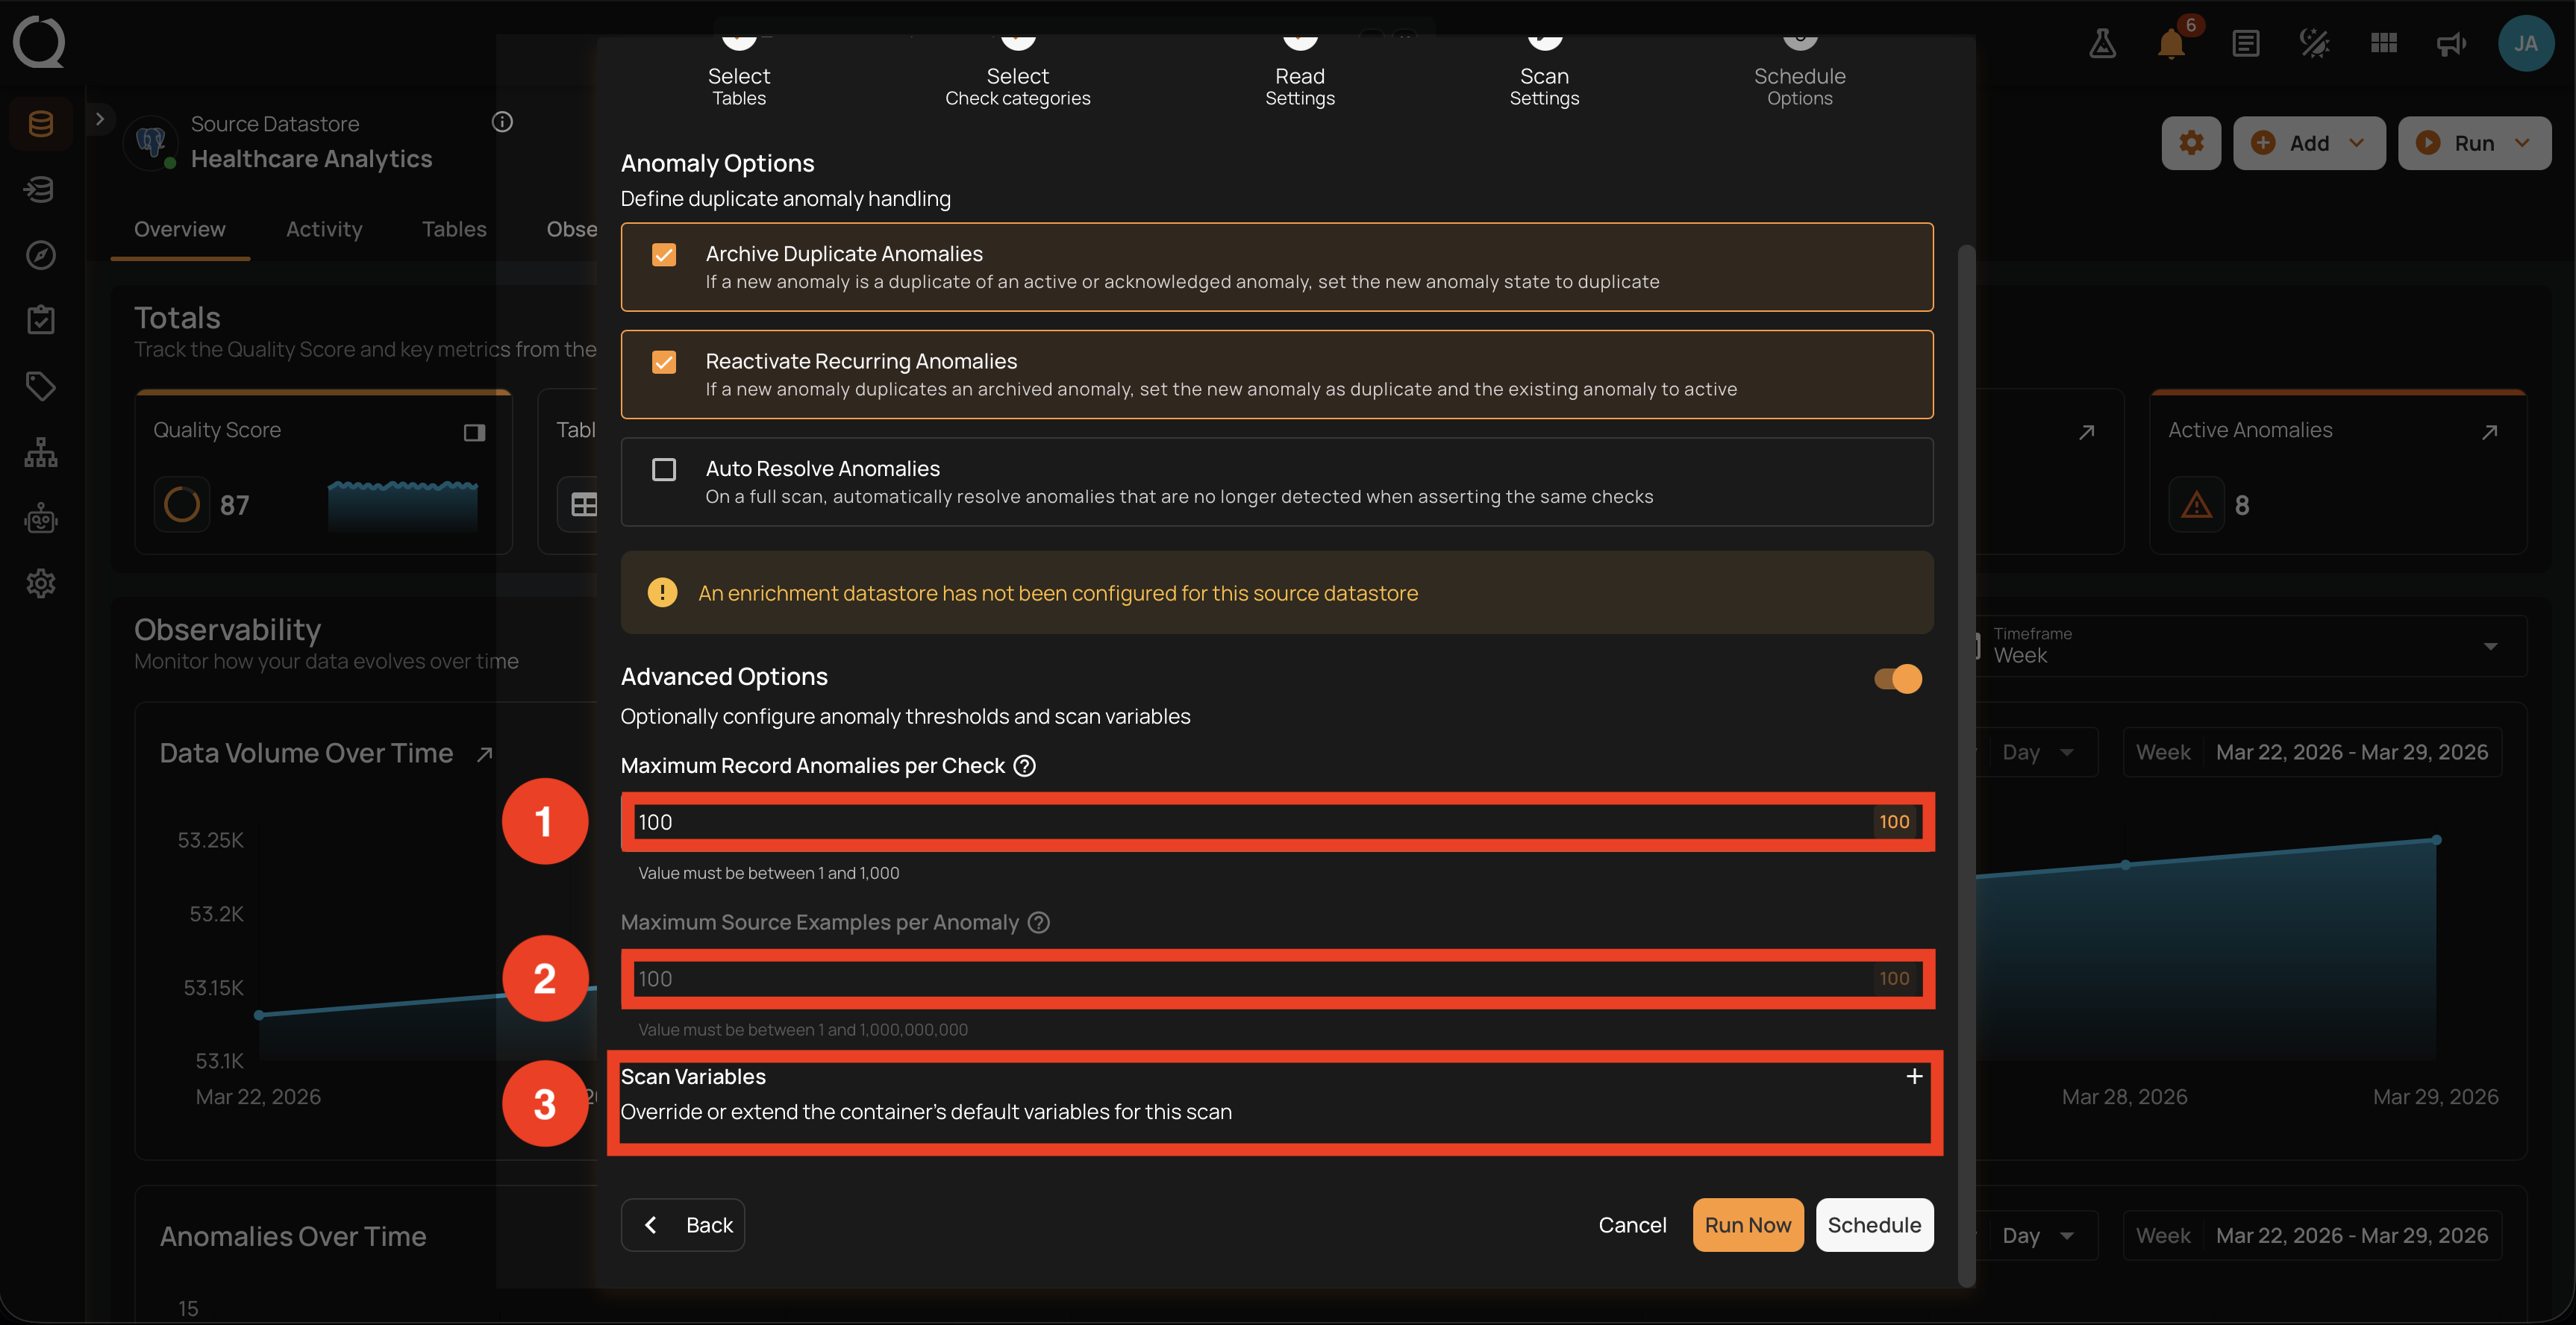Click the document notes icon in top bar
Image resolution: width=2576 pixels, height=1325 pixels.
(x=2245, y=43)
